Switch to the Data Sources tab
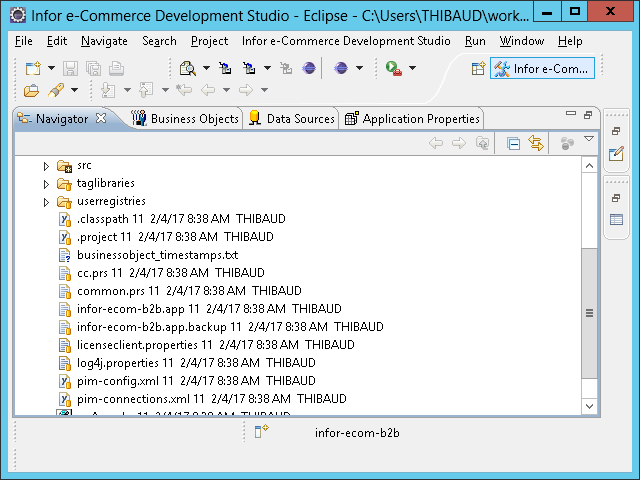 tap(291, 119)
